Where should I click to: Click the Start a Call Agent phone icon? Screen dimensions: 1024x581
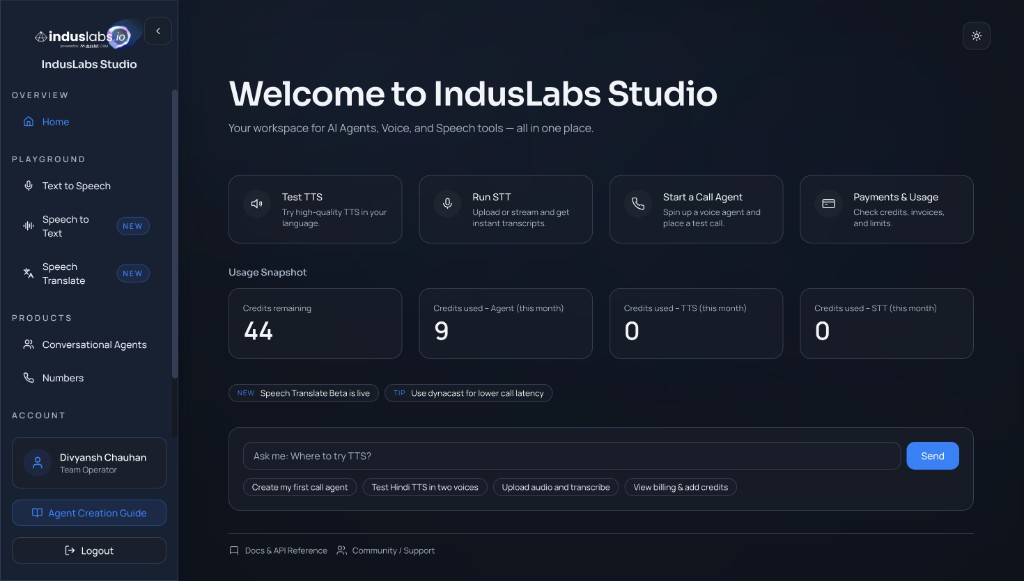pyautogui.click(x=638, y=202)
